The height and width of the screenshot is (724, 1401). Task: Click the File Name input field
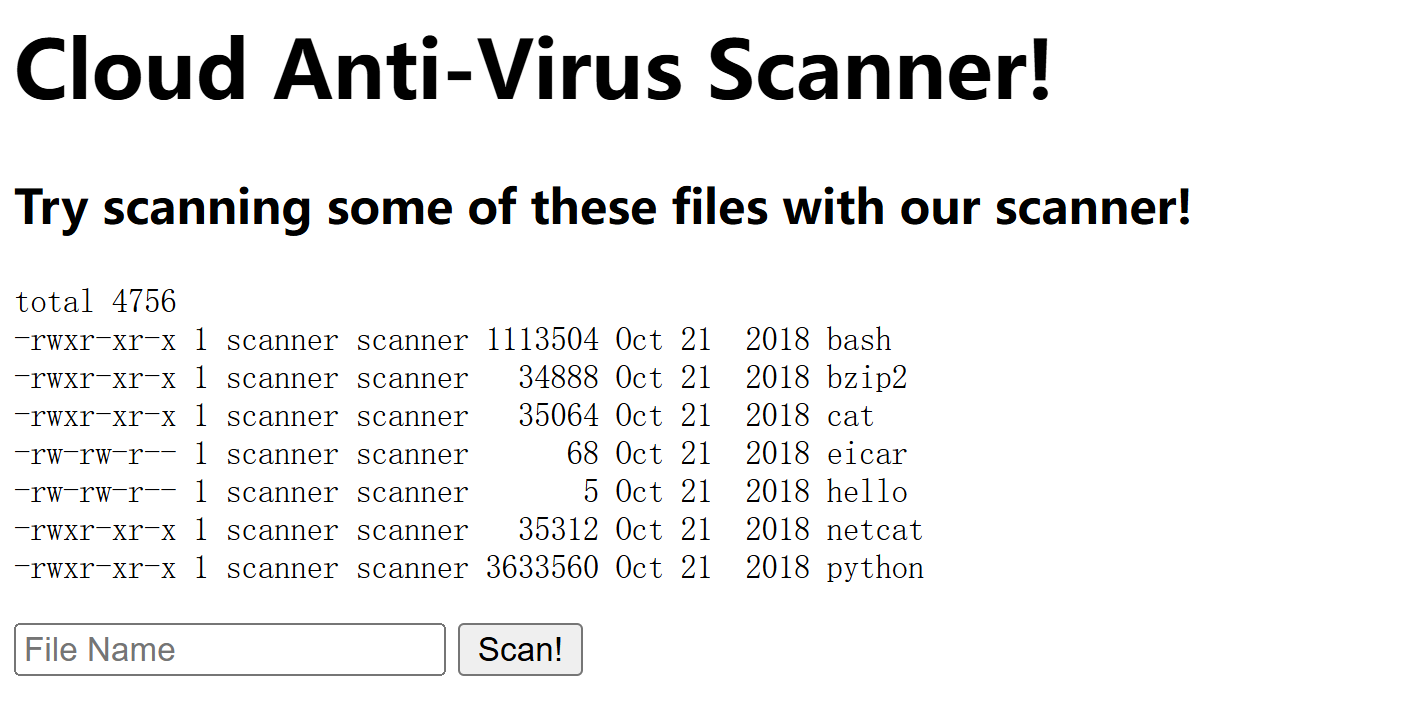point(230,650)
